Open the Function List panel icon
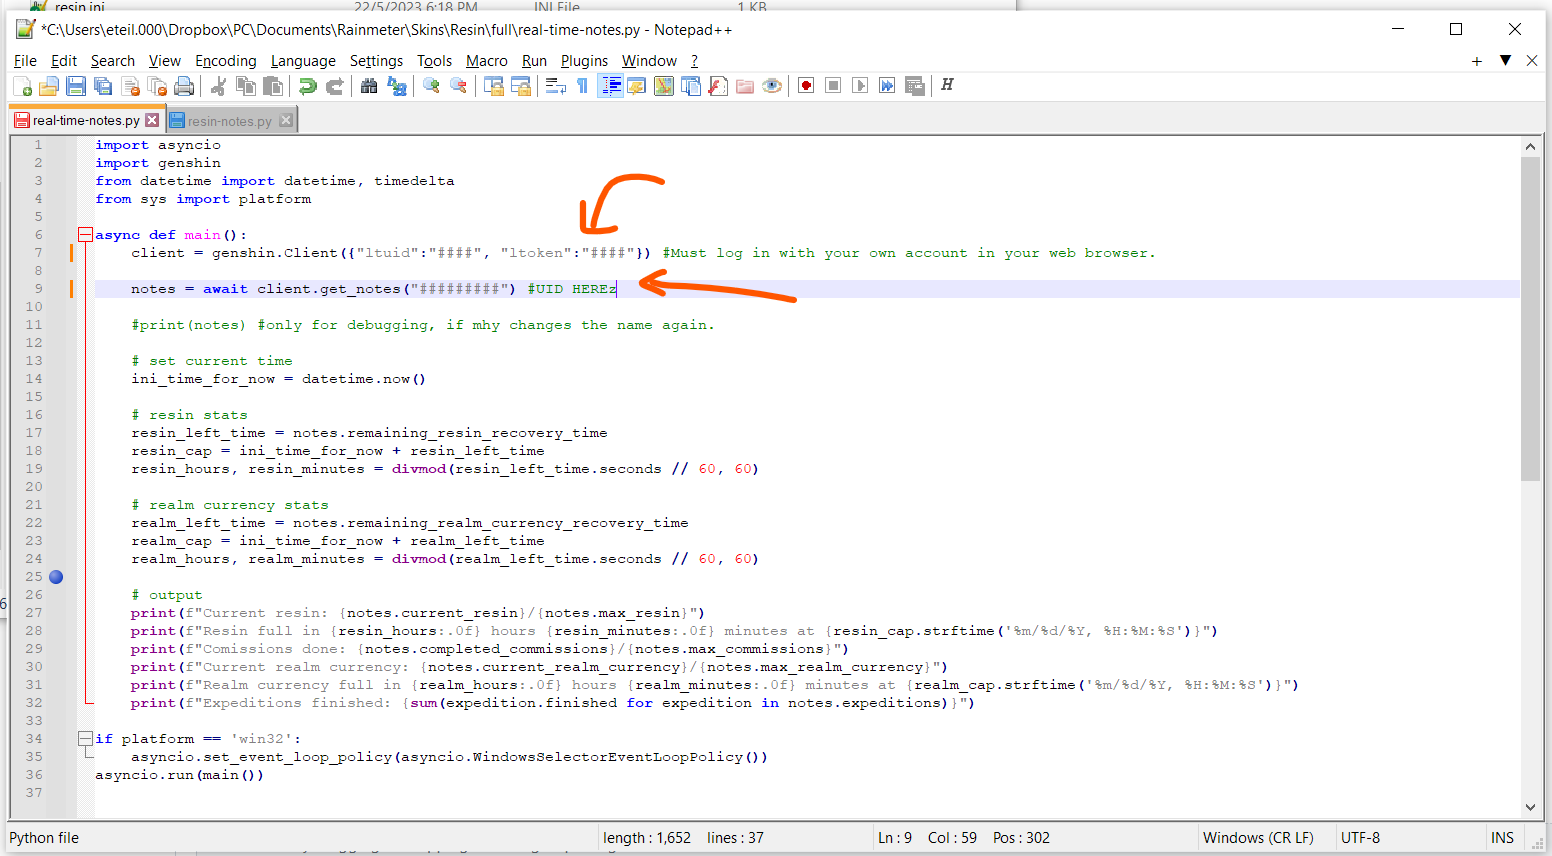This screenshot has height=856, width=1552. [718, 86]
